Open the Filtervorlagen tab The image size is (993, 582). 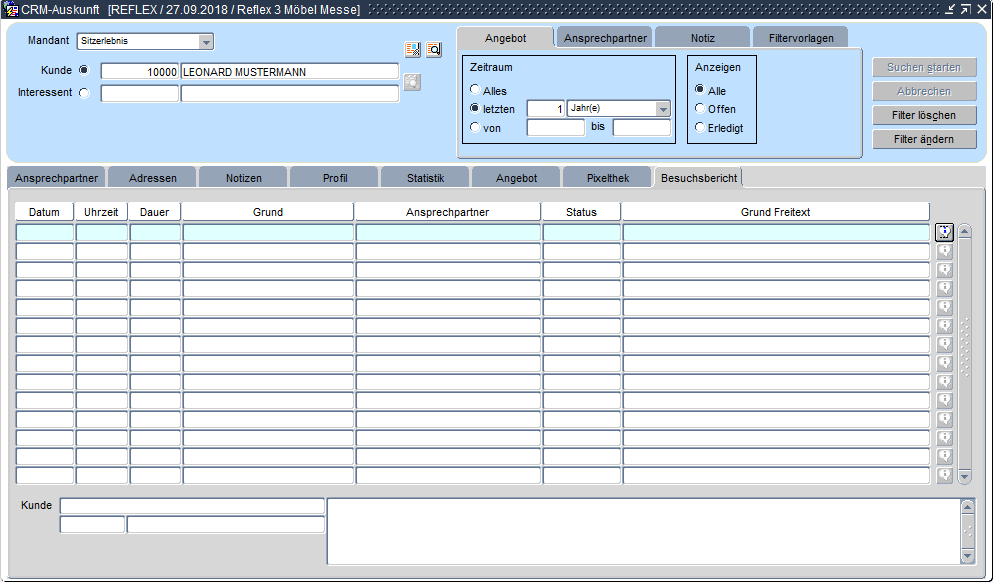(800, 38)
